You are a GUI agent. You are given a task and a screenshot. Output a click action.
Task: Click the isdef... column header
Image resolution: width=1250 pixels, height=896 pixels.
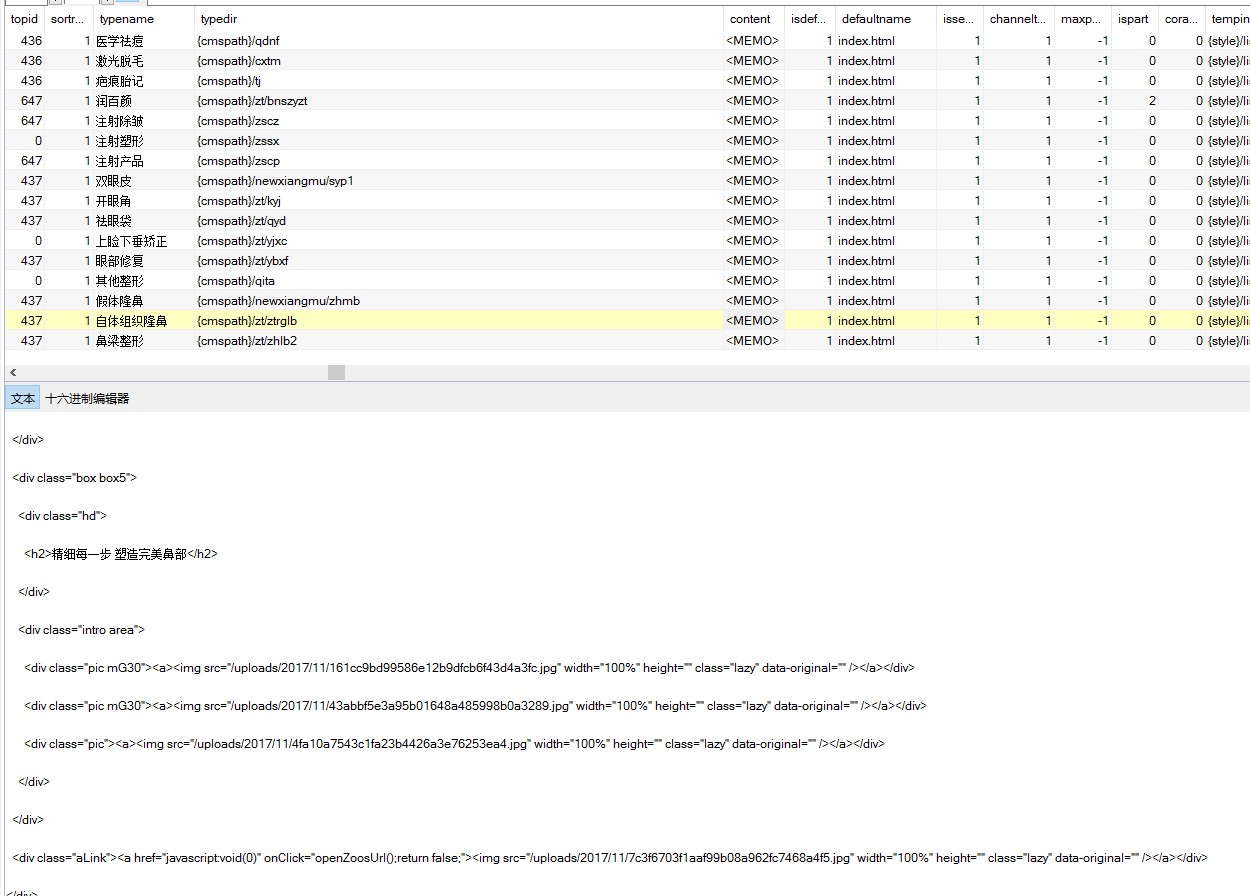tap(809, 19)
